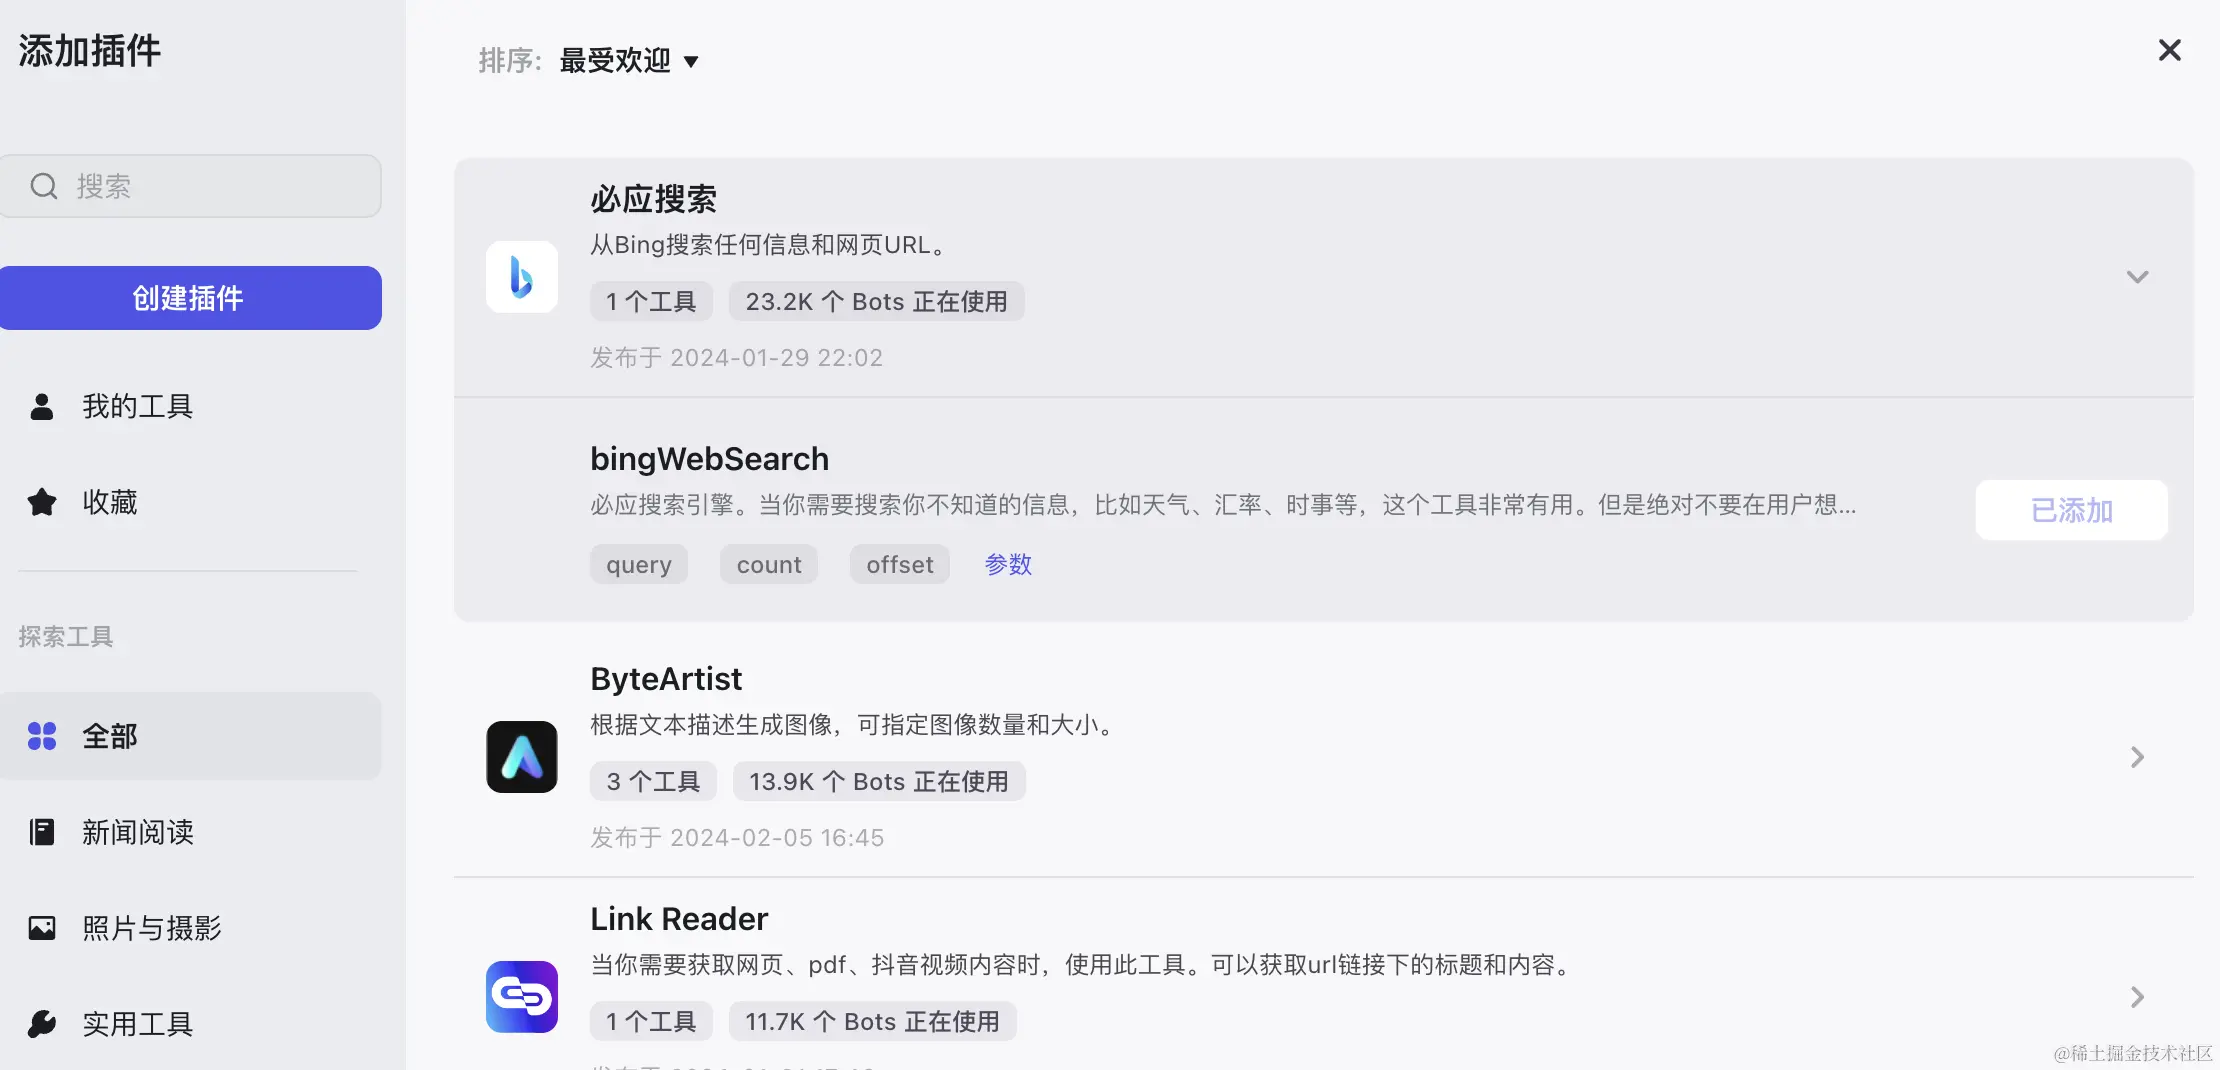Click the search magnifier icon
Image resolution: width=2220 pixels, height=1070 pixels.
[43, 186]
